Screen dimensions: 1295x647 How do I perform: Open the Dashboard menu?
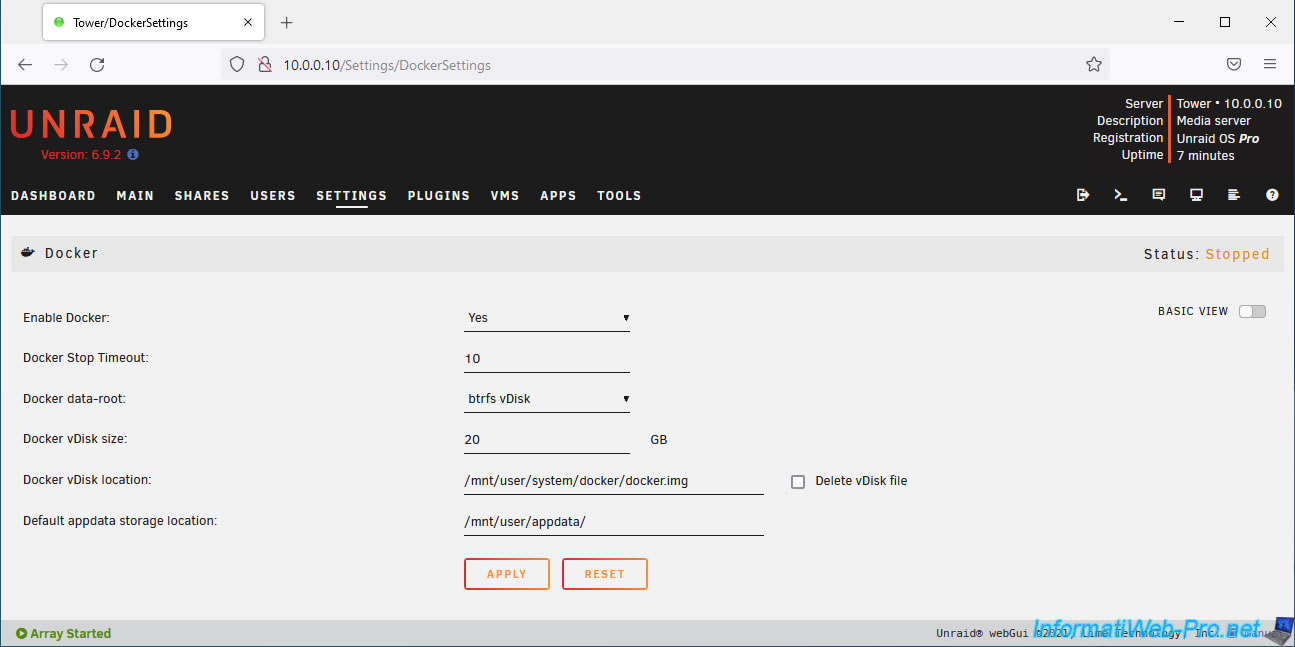(x=53, y=196)
